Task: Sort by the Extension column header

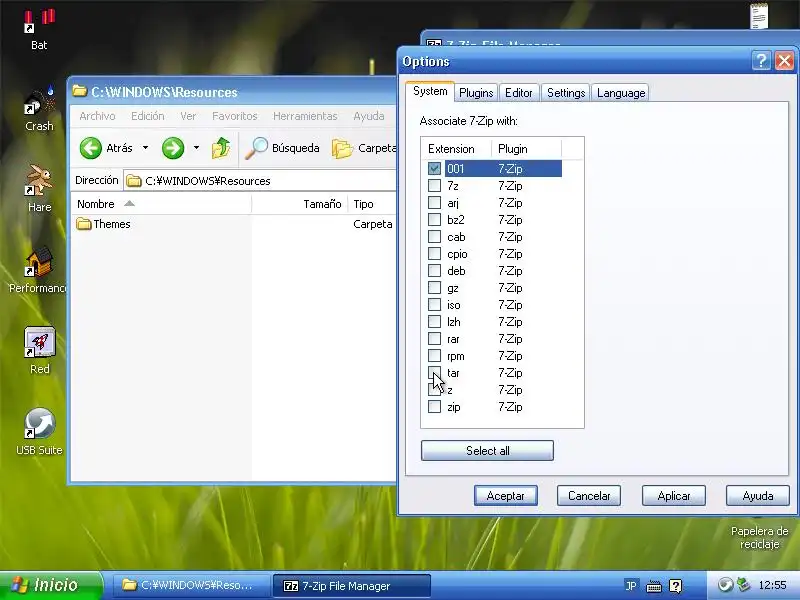Action: click(456, 149)
